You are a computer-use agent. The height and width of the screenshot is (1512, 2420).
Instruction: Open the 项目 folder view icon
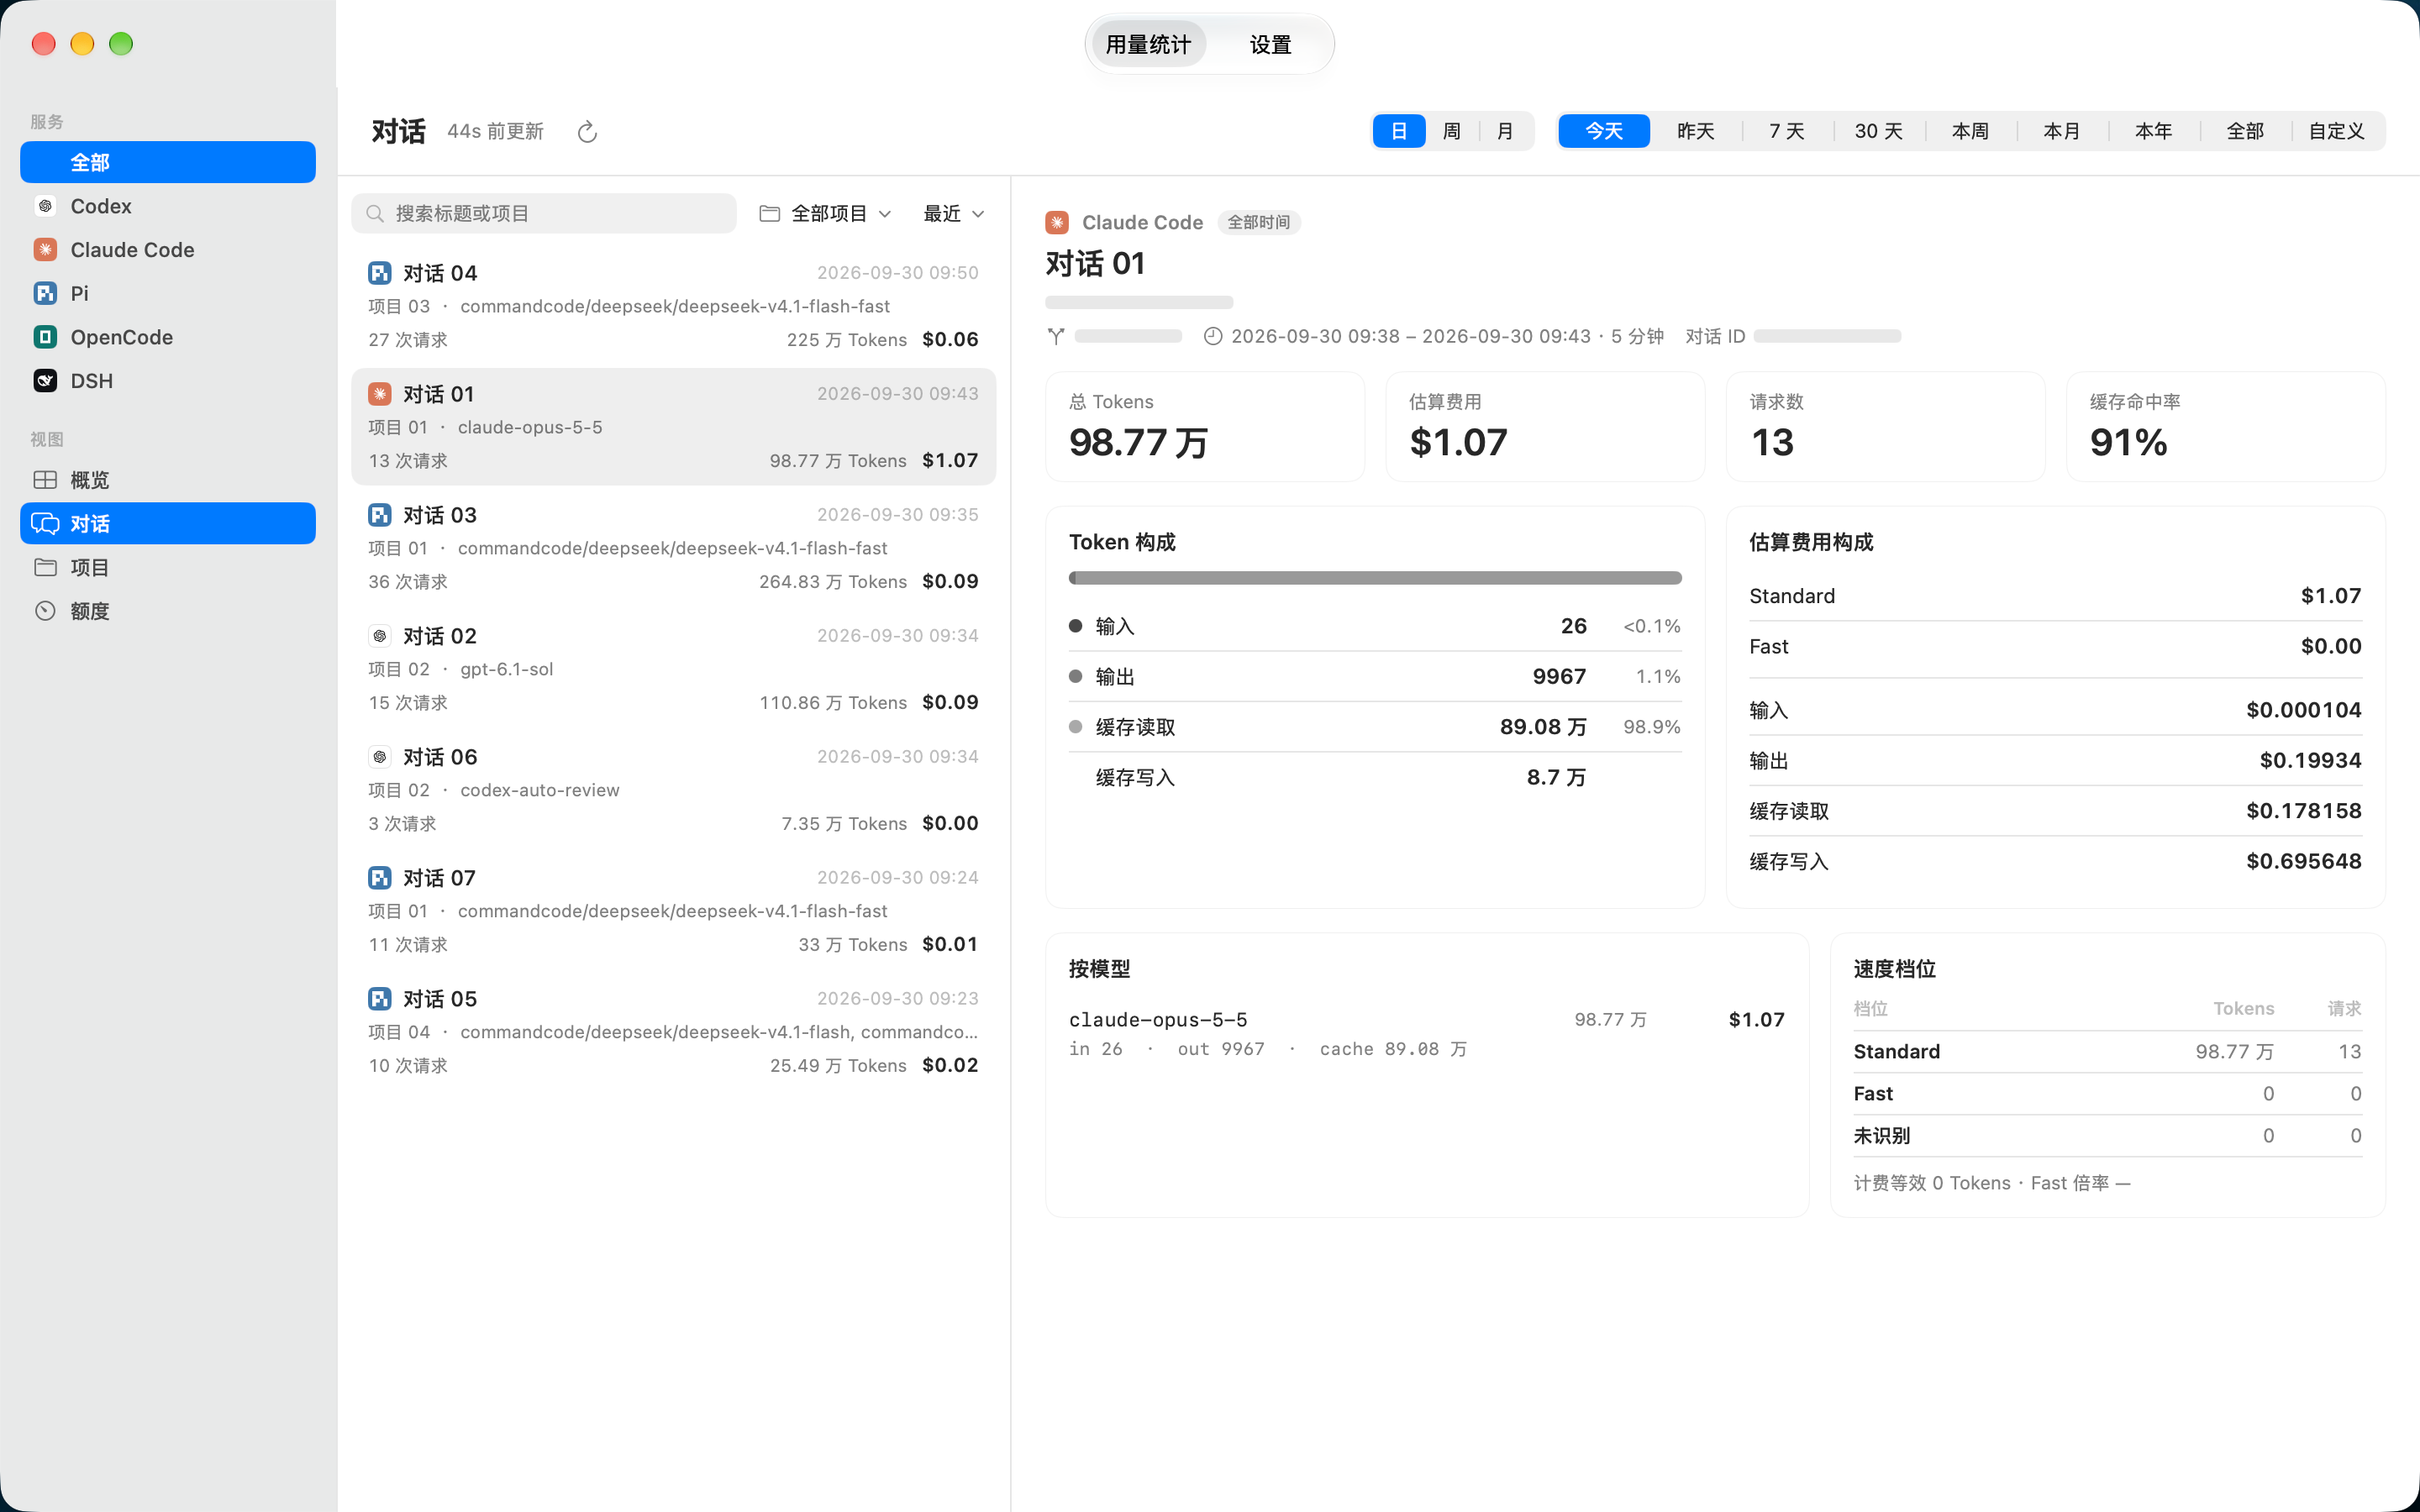coord(45,567)
